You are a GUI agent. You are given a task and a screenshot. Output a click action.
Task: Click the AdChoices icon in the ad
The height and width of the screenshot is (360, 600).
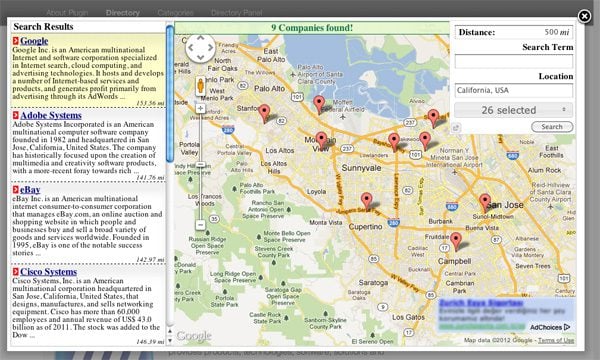click(567, 327)
